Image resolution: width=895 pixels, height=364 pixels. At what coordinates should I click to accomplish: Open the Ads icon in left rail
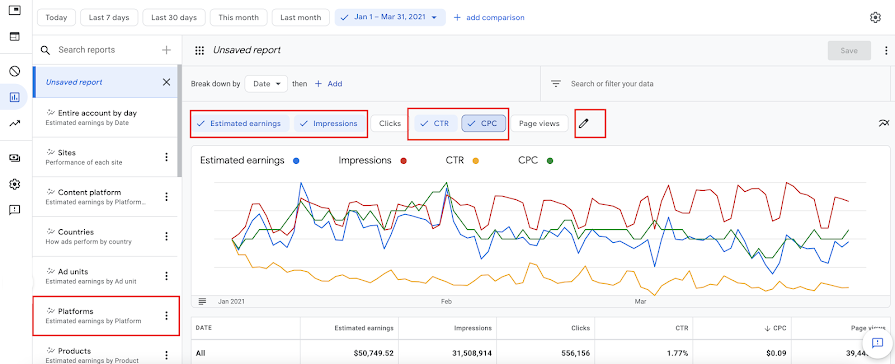point(15,10)
